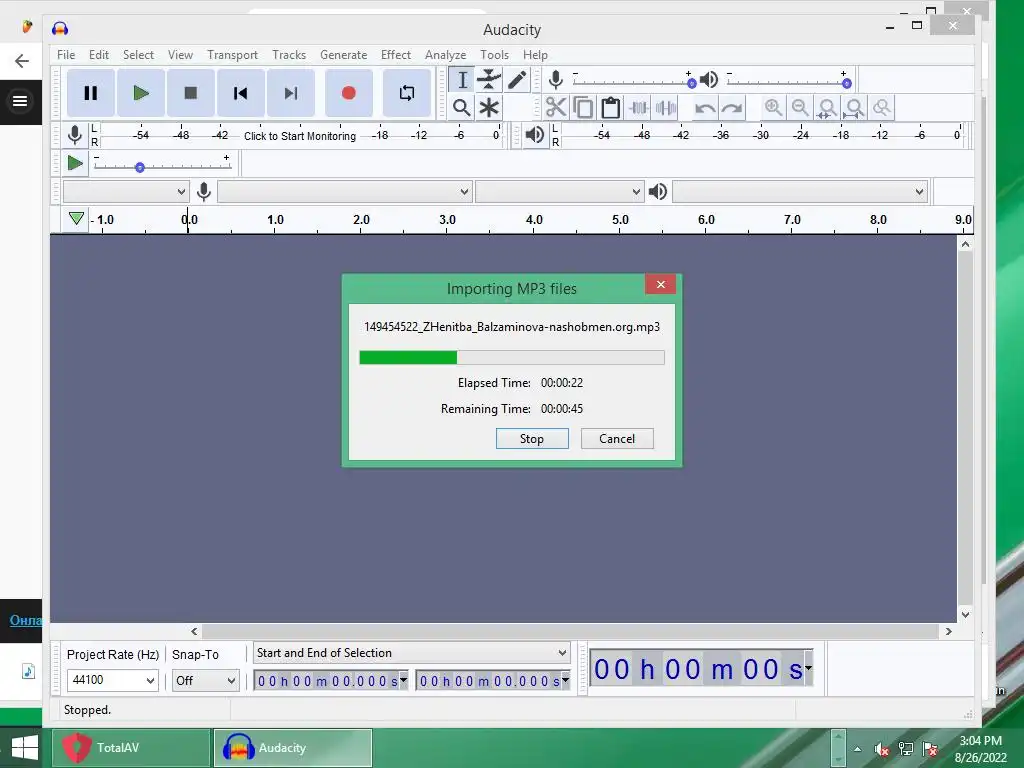Select the Multi-Tool asterisk icon
The height and width of the screenshot is (768, 1024).
[x=488, y=107]
